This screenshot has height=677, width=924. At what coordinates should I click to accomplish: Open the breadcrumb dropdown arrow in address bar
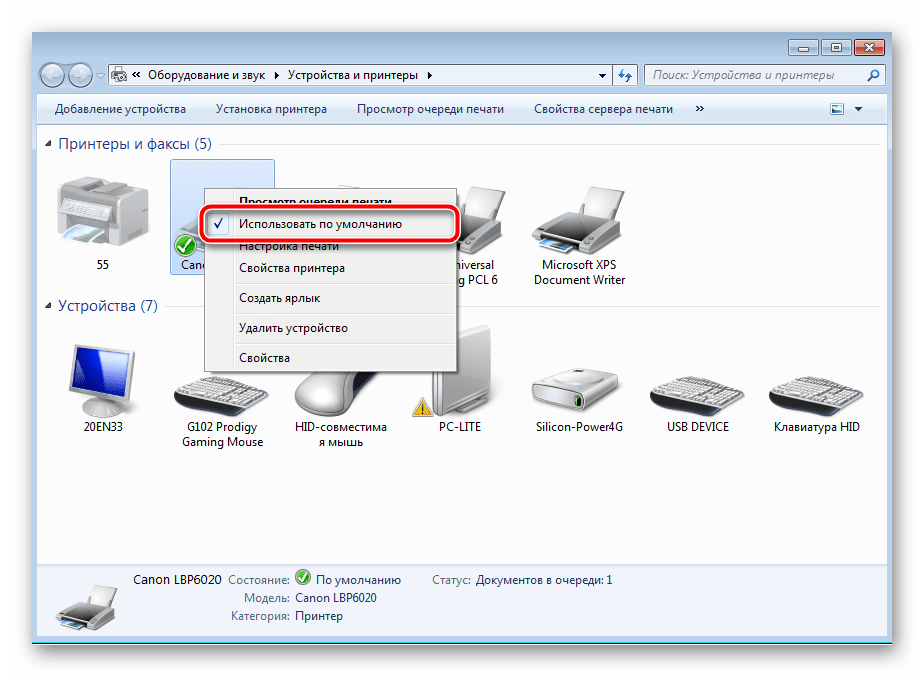pyautogui.click(x=601, y=75)
